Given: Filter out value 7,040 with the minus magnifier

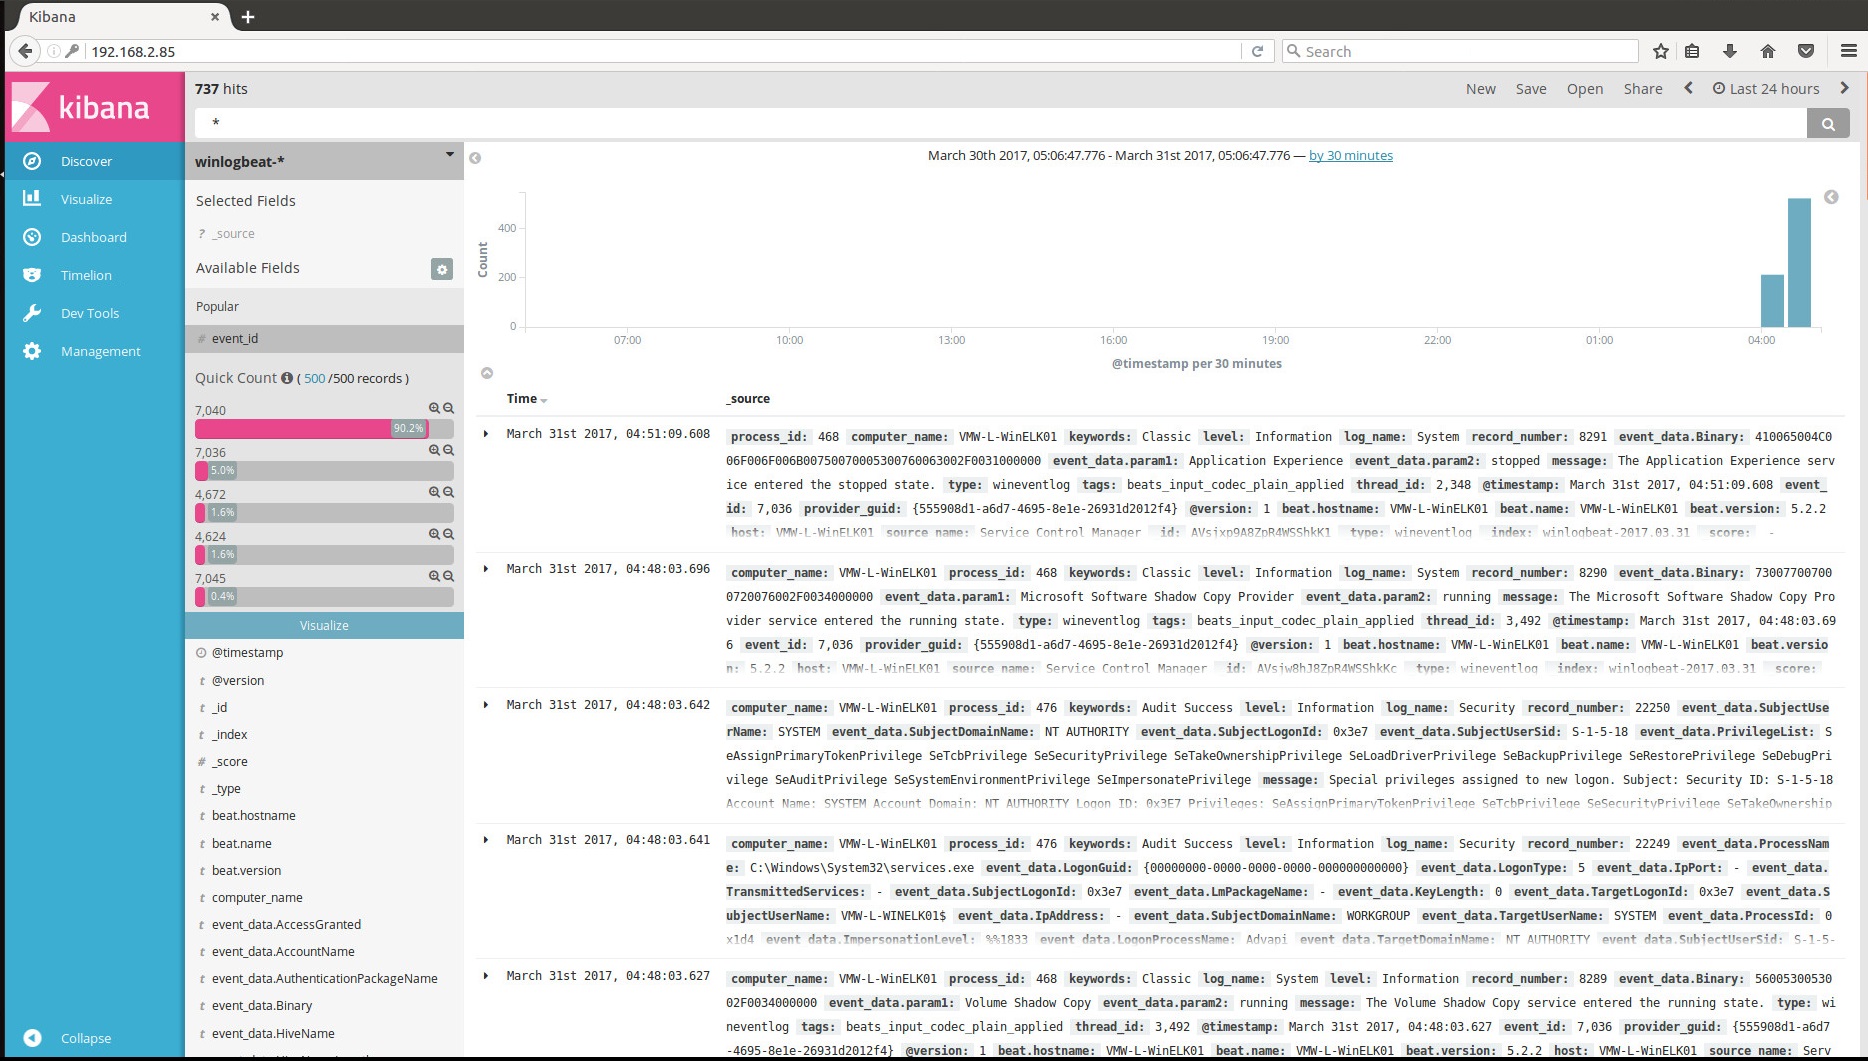Looking at the screenshot, I should tap(449, 408).
